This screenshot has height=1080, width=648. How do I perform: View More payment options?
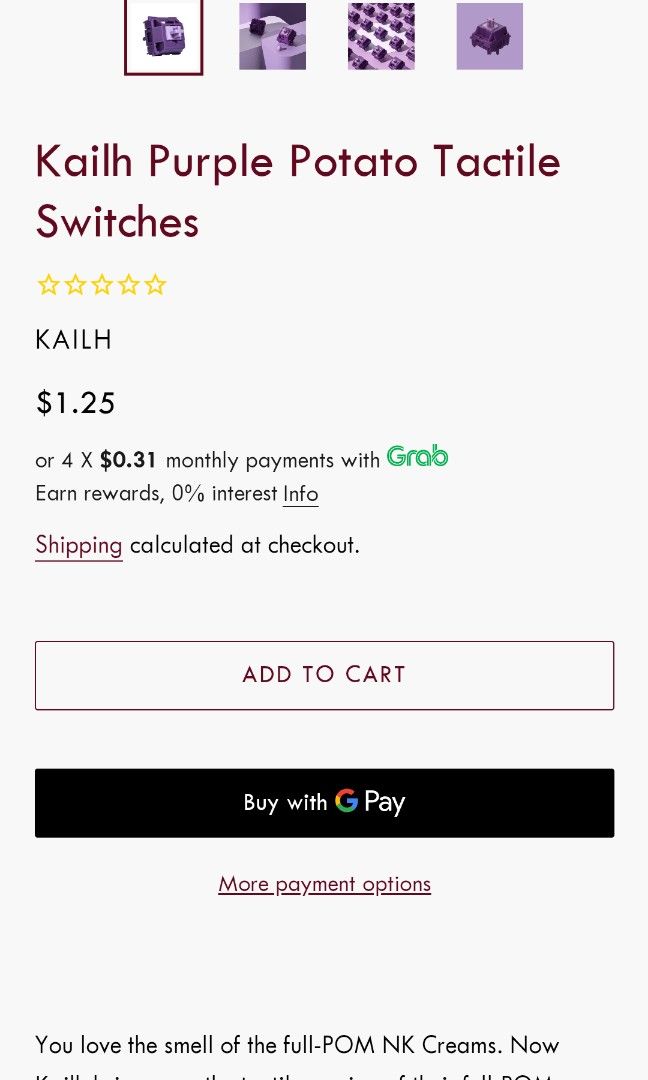pyautogui.click(x=324, y=883)
